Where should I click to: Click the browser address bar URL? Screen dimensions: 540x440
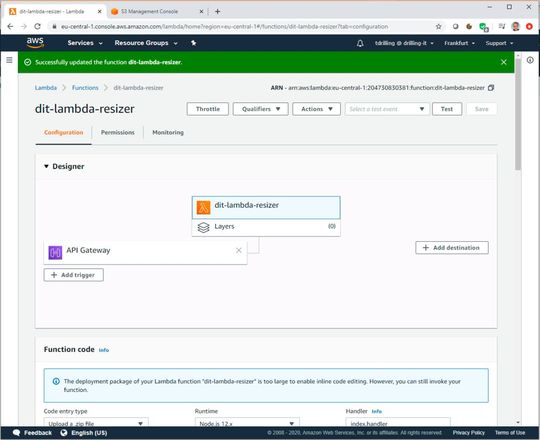tap(225, 27)
